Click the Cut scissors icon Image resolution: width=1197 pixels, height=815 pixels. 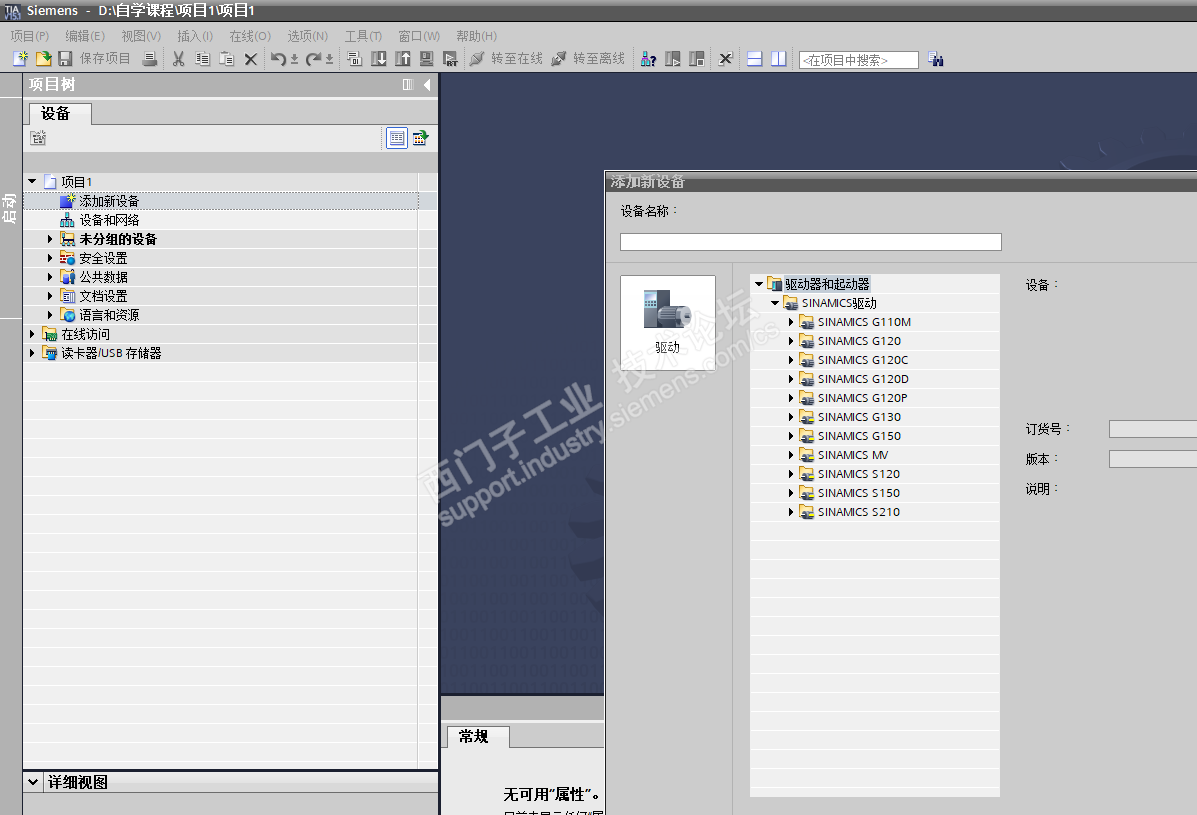click(179, 59)
